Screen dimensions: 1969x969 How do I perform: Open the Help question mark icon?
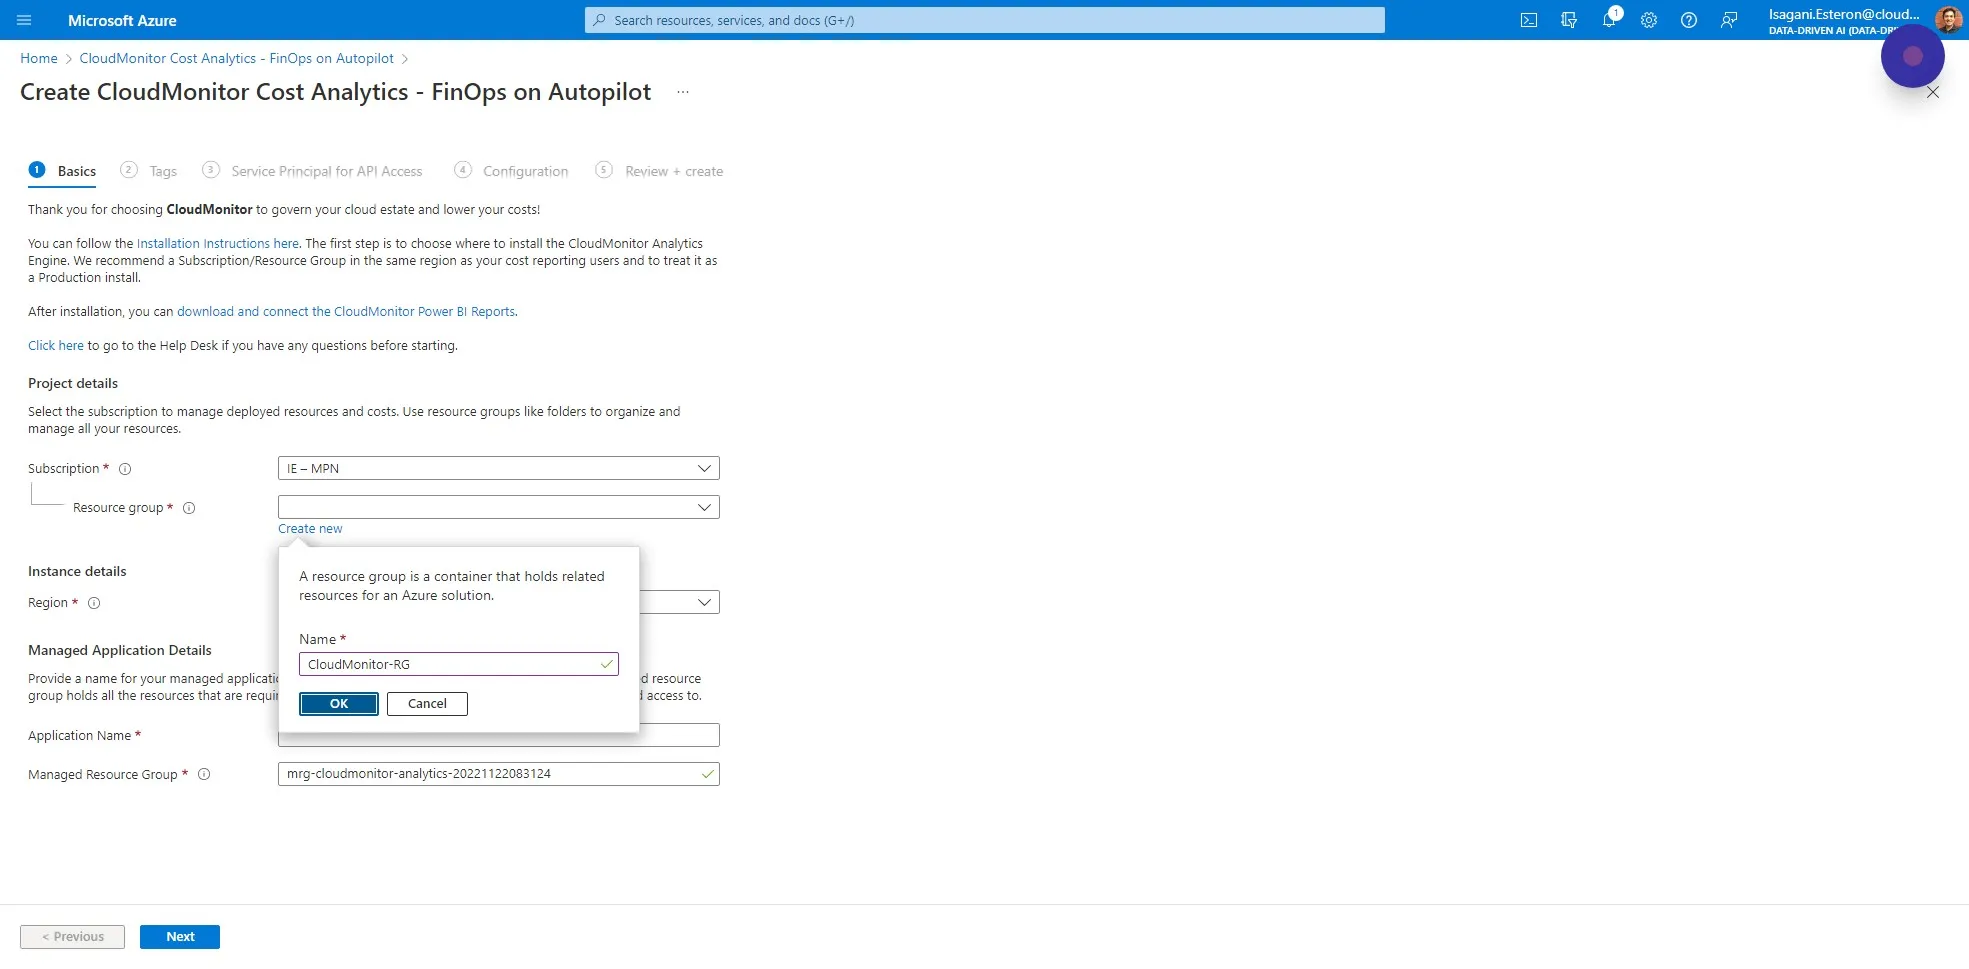1689,20
